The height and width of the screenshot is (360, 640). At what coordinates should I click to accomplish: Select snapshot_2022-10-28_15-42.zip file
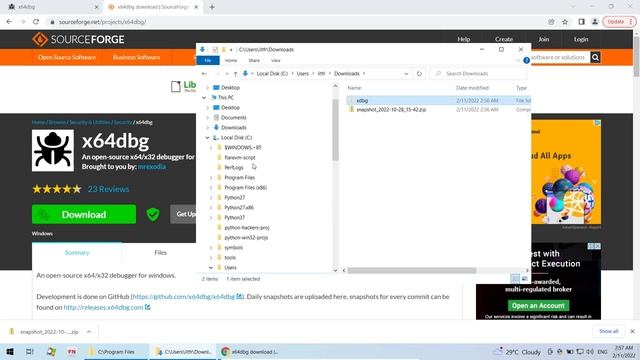click(391, 110)
